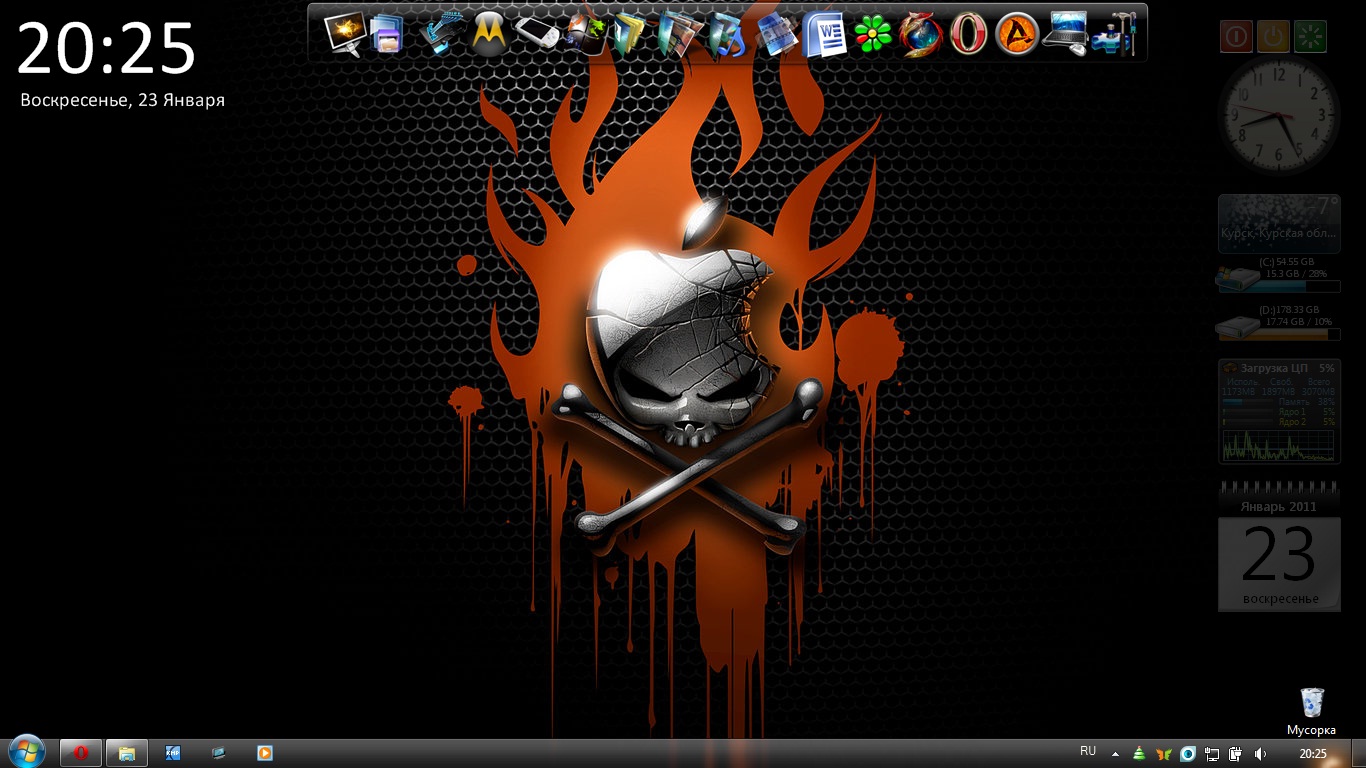This screenshot has height=768, width=1366.
Task: Click the orange-green butterfly tray icon
Action: pyautogui.click(x=1163, y=754)
